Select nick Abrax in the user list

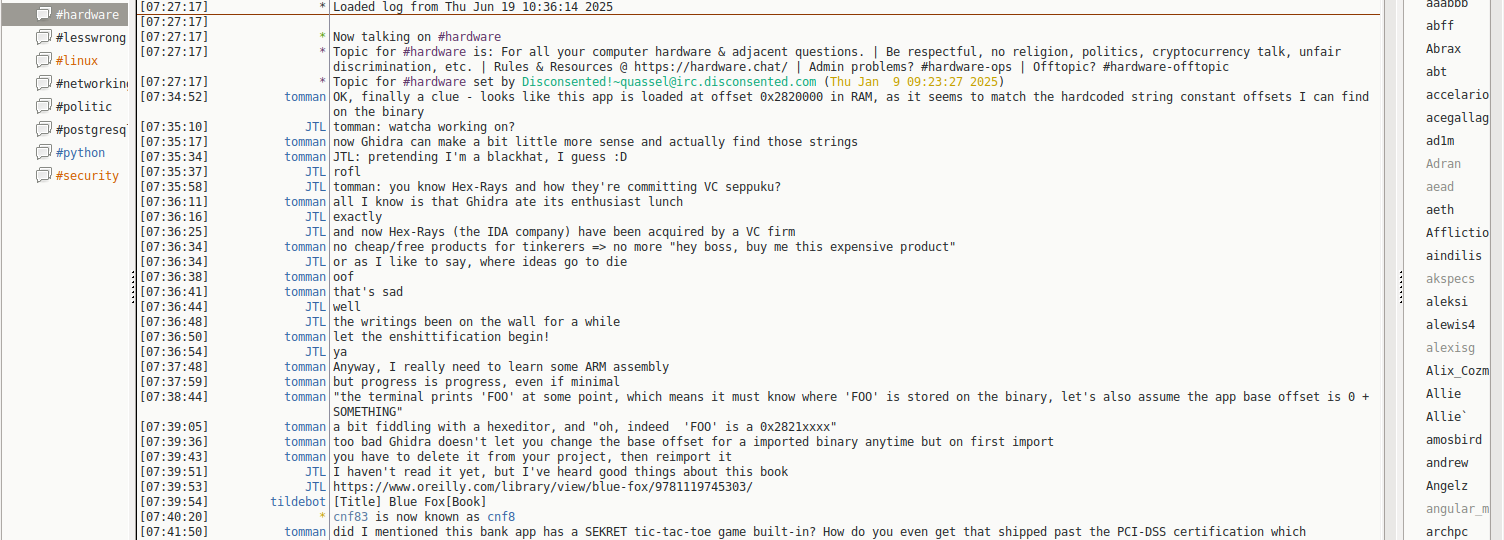pyautogui.click(x=1443, y=49)
